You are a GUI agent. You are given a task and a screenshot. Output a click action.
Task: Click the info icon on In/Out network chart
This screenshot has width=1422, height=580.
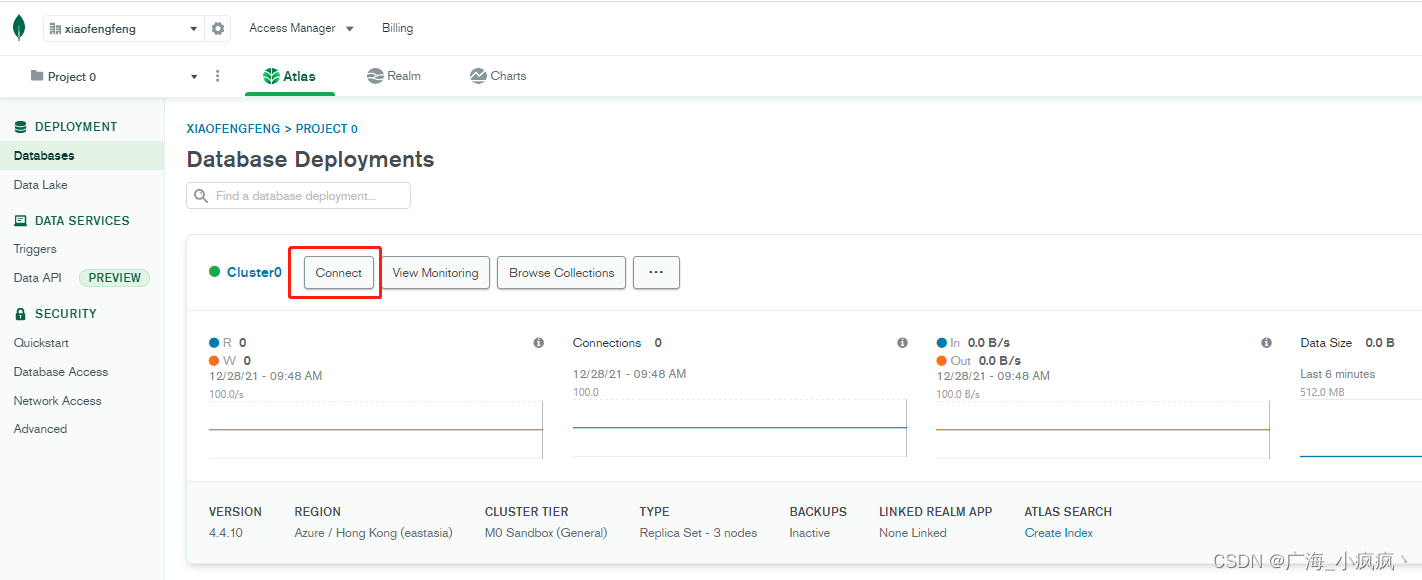1267,343
